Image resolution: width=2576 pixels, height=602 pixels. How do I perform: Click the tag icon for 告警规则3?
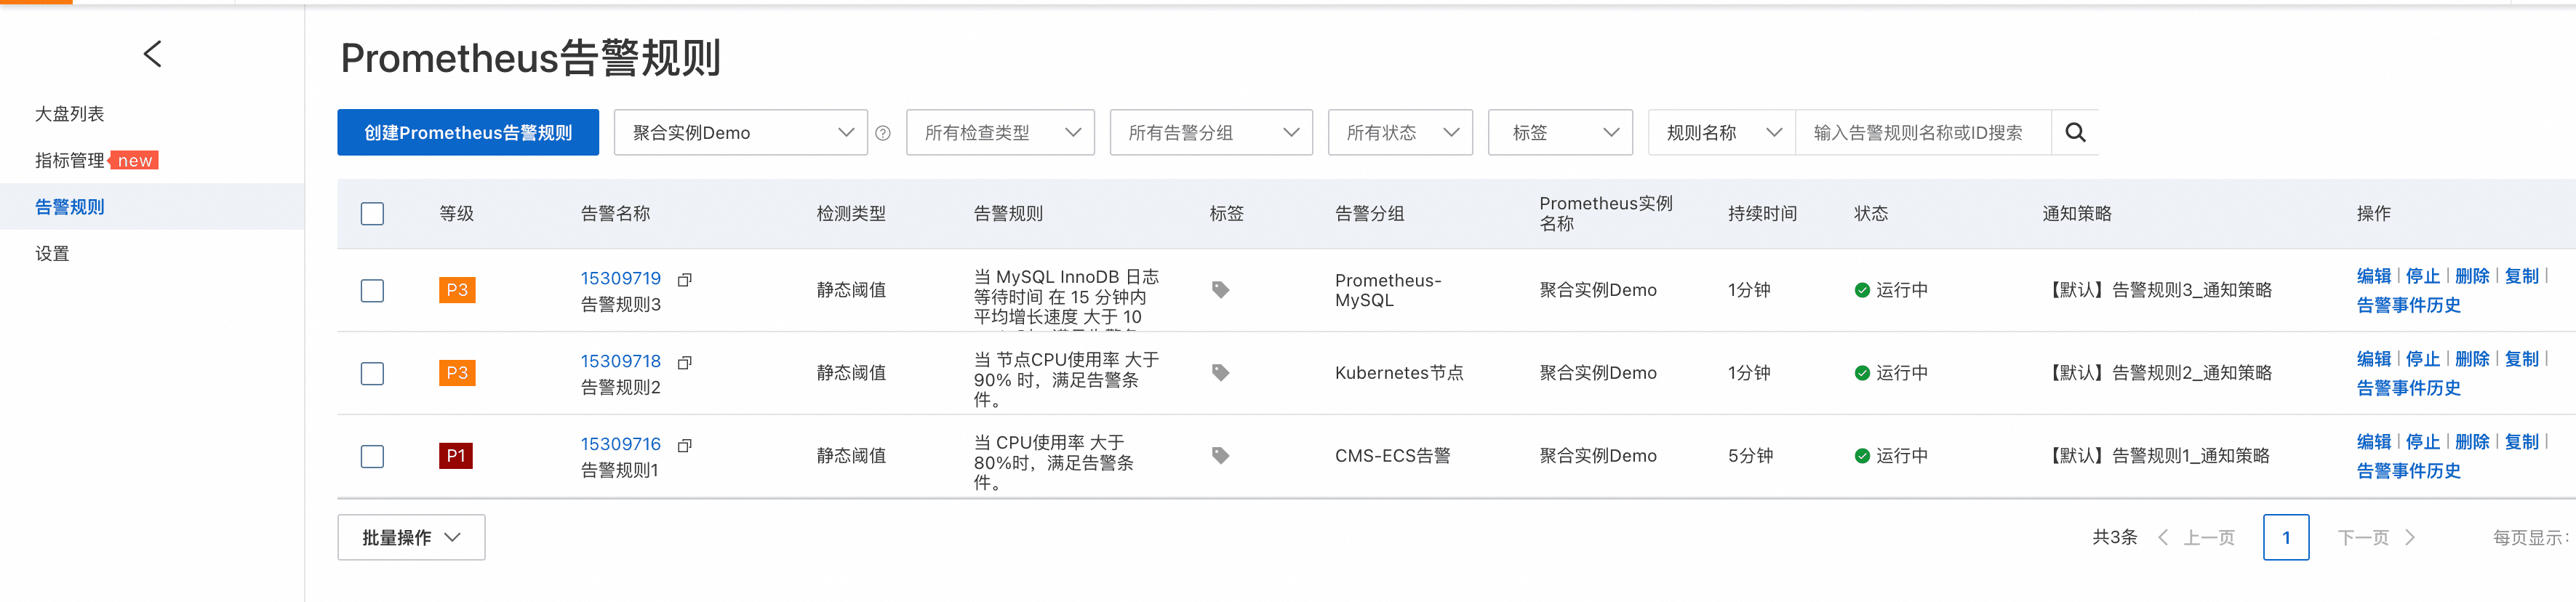pyautogui.click(x=1220, y=290)
